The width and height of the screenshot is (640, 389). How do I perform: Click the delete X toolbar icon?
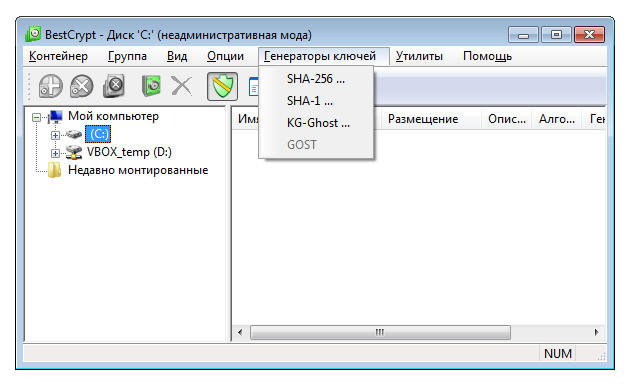click(182, 86)
